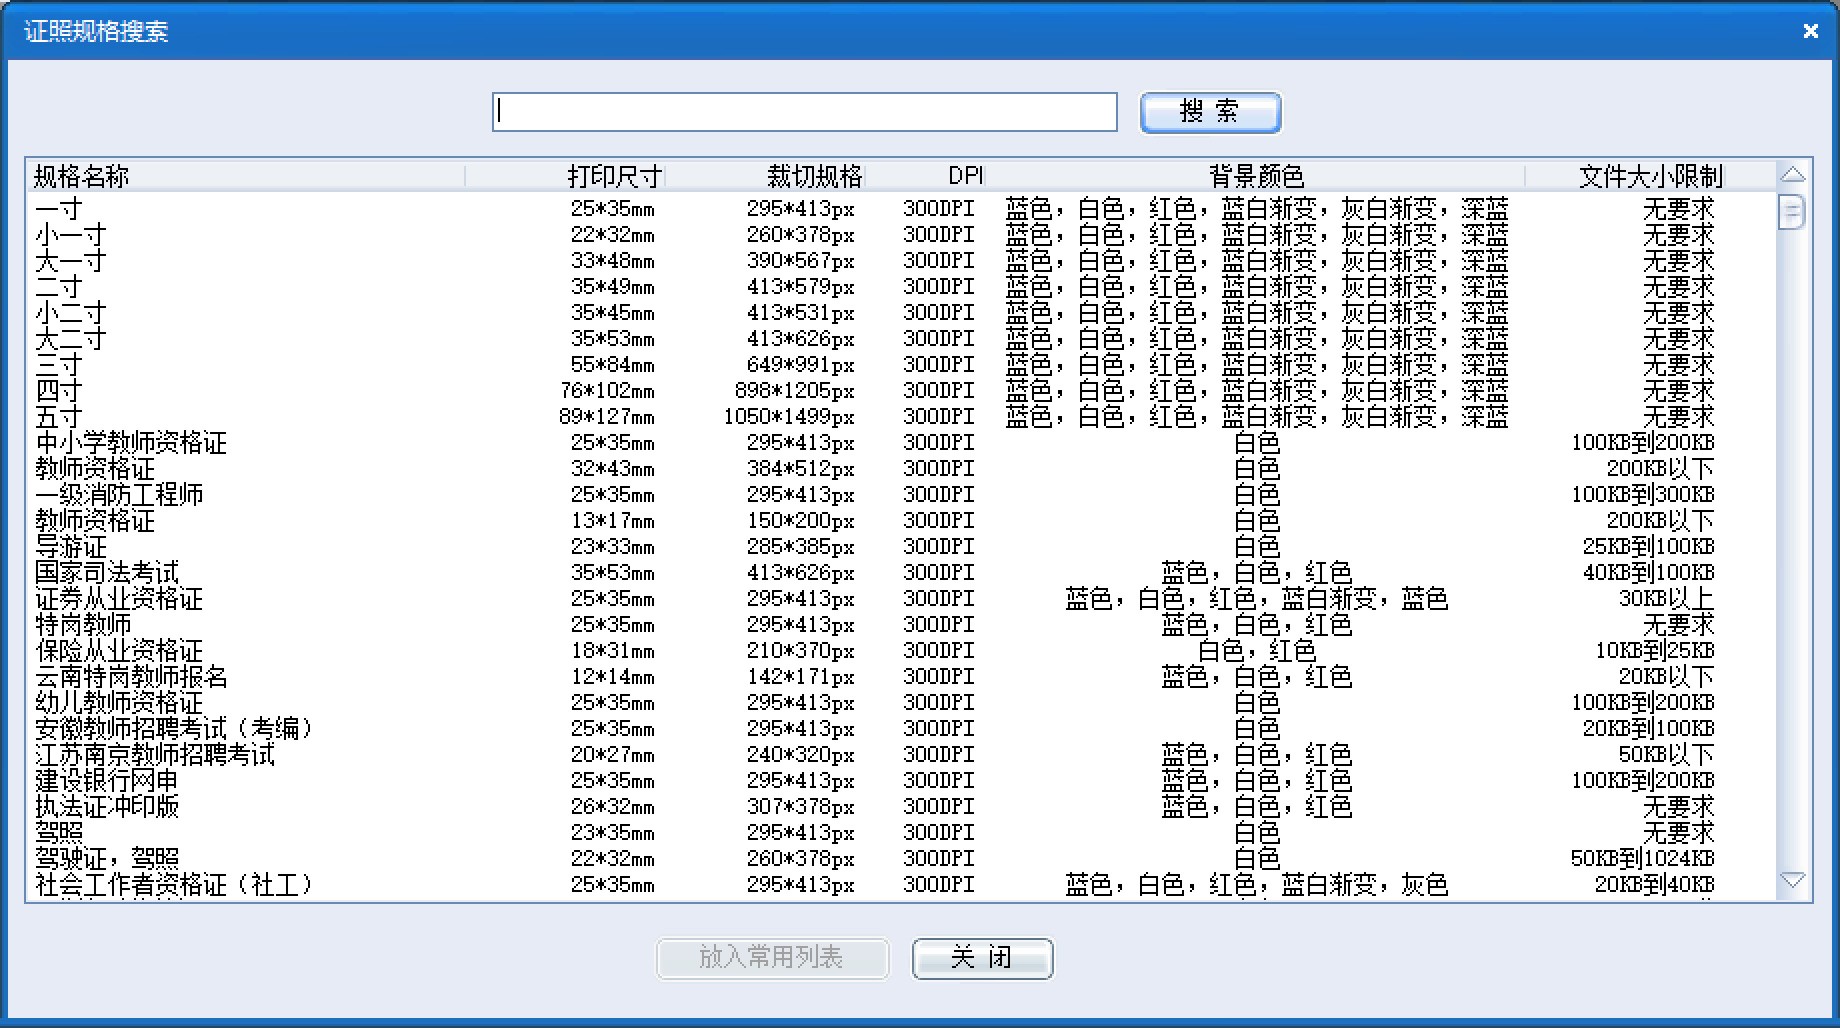1840x1028 pixels.
Task: Click the 关闭 close button at bottom
Action: click(982, 958)
